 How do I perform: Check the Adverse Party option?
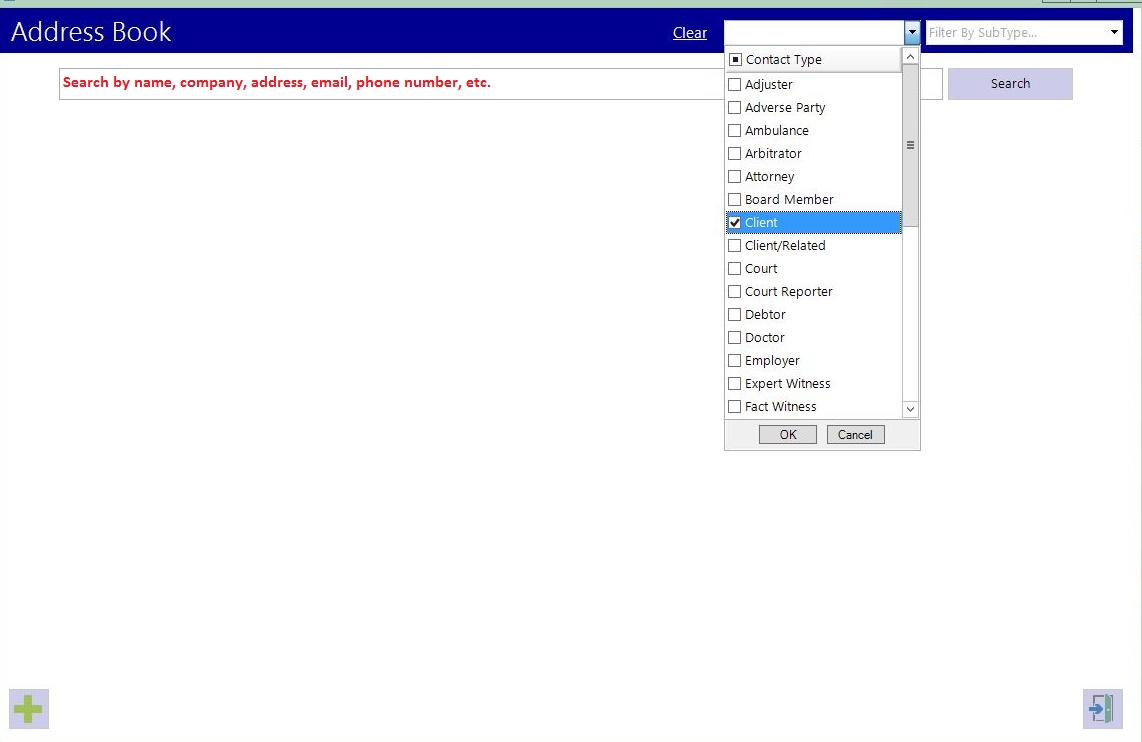pos(735,108)
